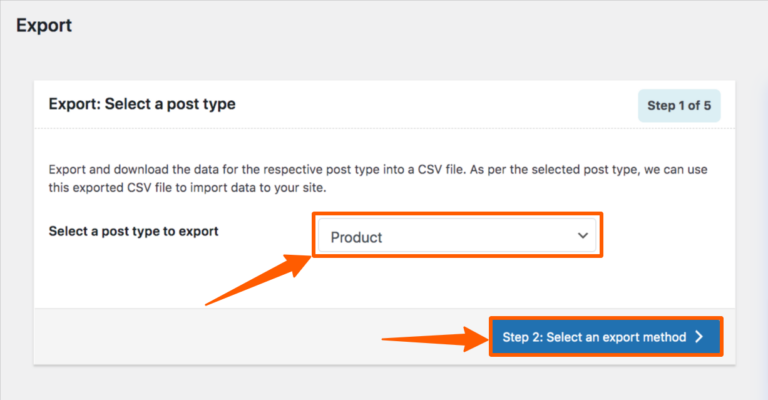Click the orange outline around the Step 2 button
The height and width of the screenshot is (400, 768).
(x=605, y=318)
